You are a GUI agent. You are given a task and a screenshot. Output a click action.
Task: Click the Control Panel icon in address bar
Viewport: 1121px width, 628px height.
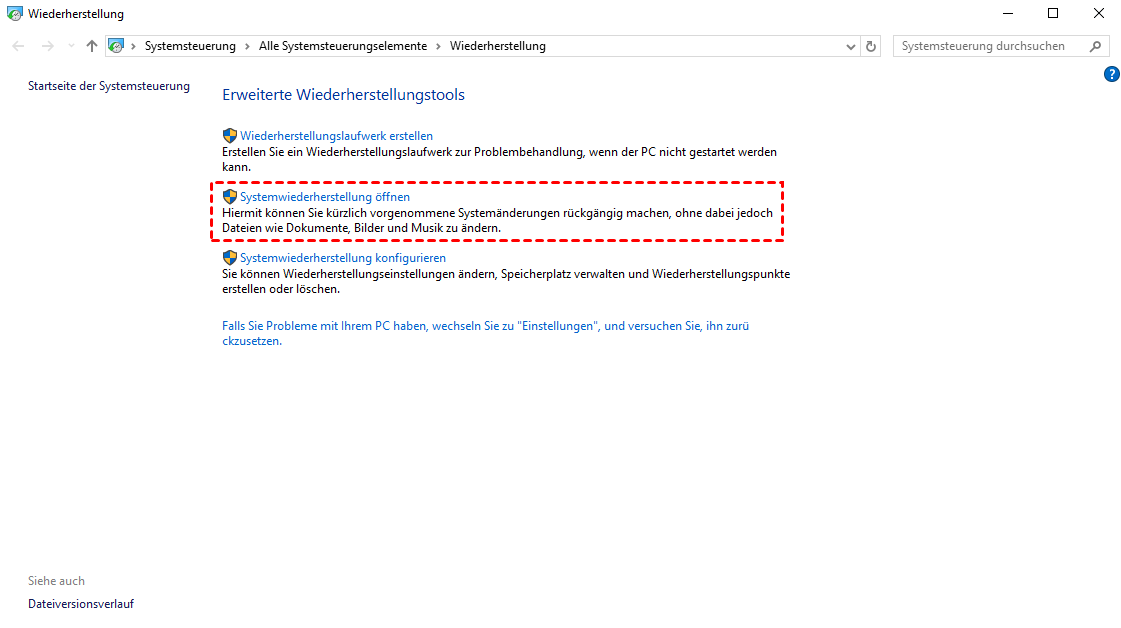coord(116,46)
